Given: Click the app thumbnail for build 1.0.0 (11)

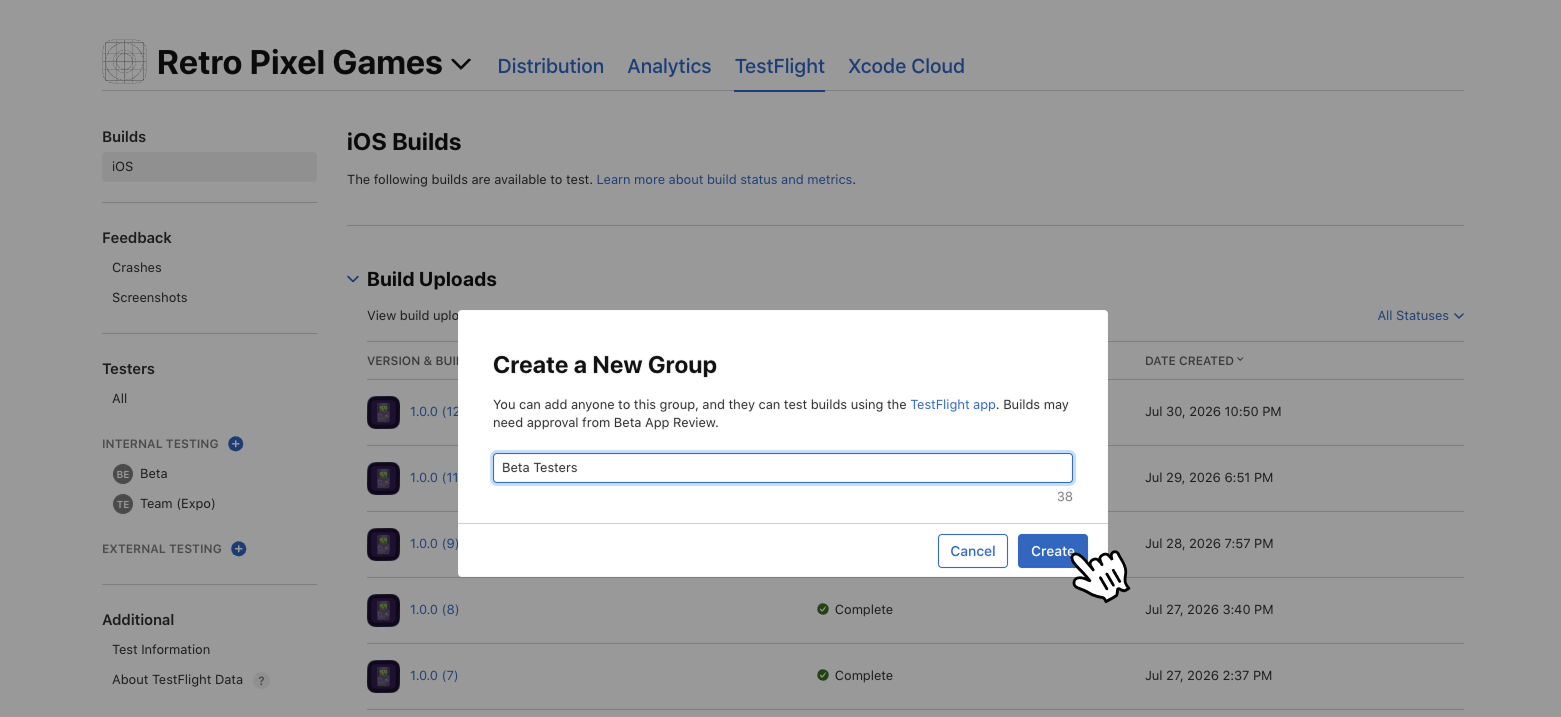Looking at the screenshot, I should tap(383, 478).
